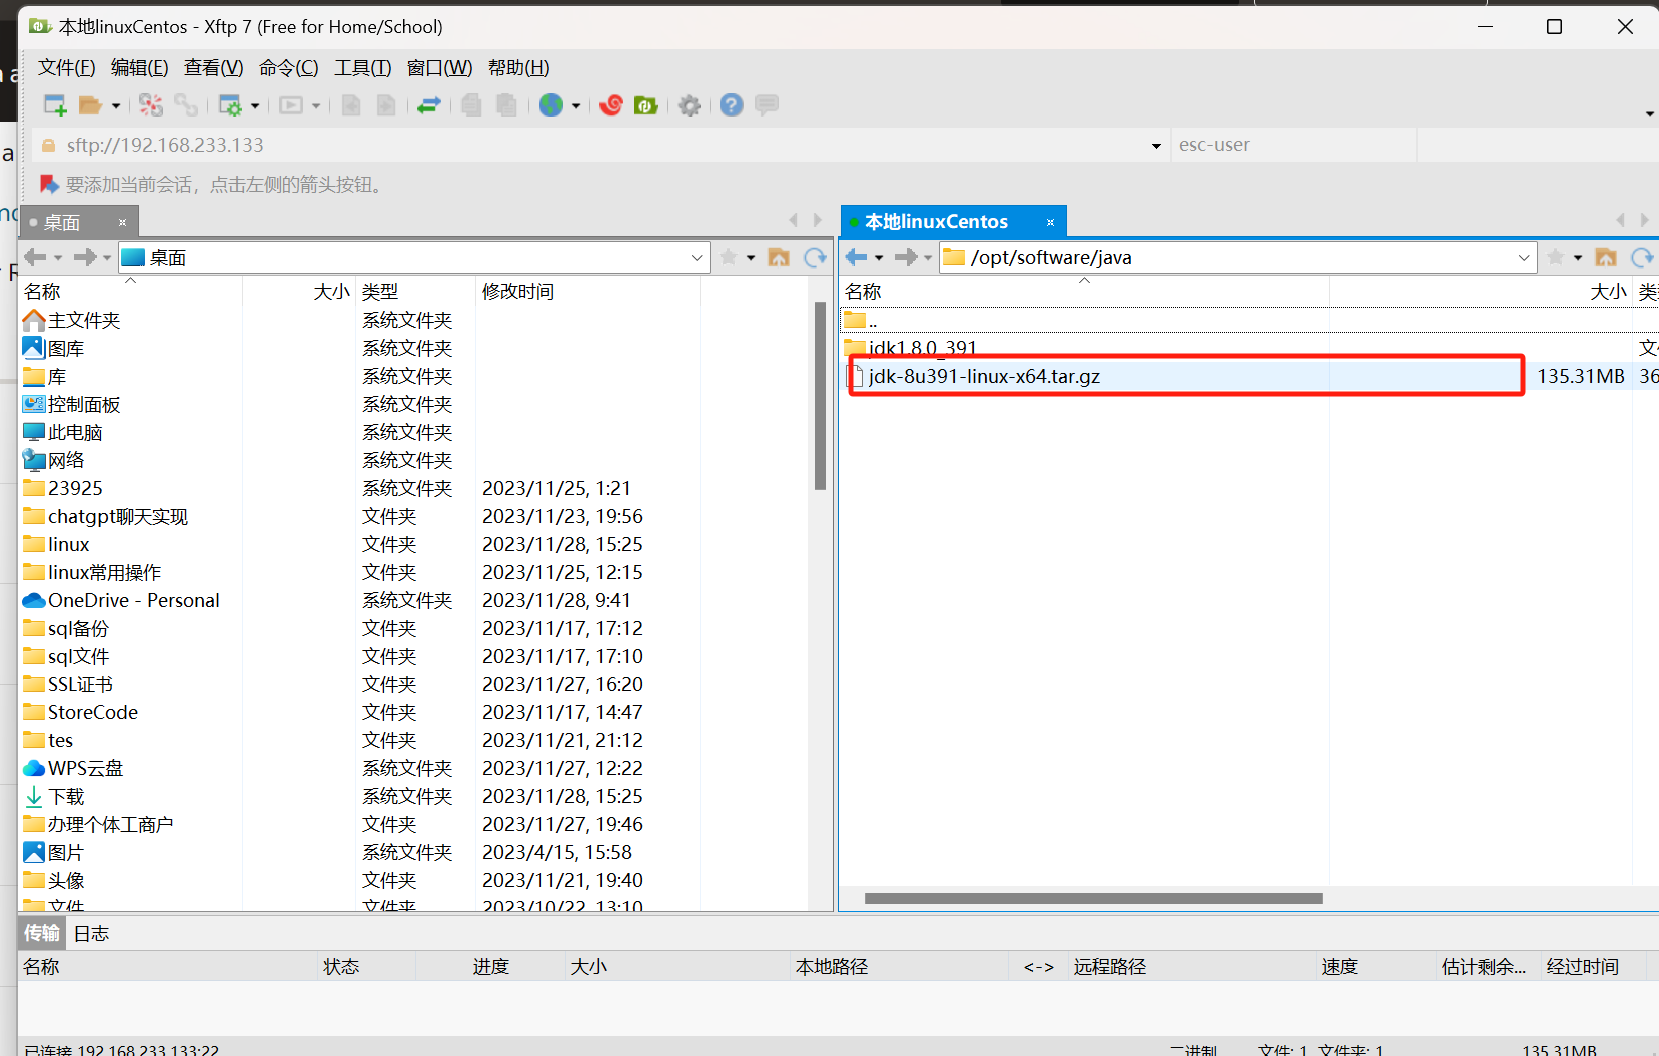This screenshot has width=1659, height=1056.
Task: Expand the local path 桌面 combo box
Action: (697, 258)
